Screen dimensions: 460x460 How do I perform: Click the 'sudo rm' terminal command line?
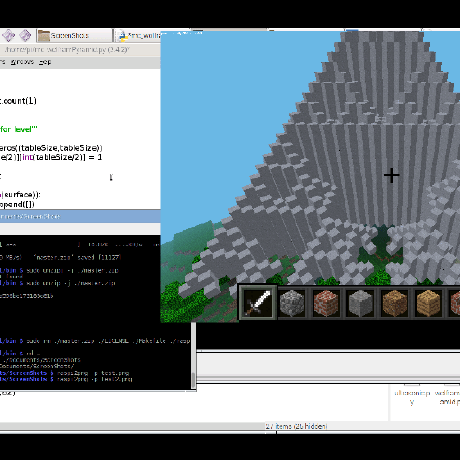point(95,341)
